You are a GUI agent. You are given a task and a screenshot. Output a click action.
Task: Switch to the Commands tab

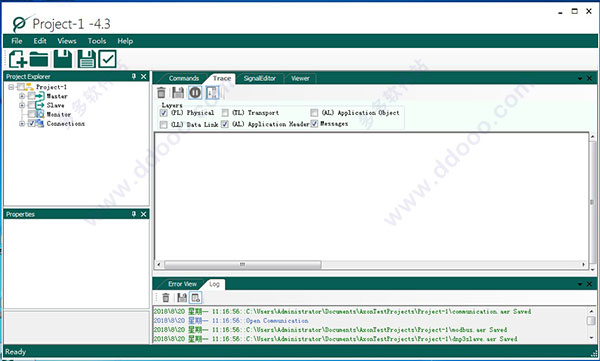tap(184, 78)
